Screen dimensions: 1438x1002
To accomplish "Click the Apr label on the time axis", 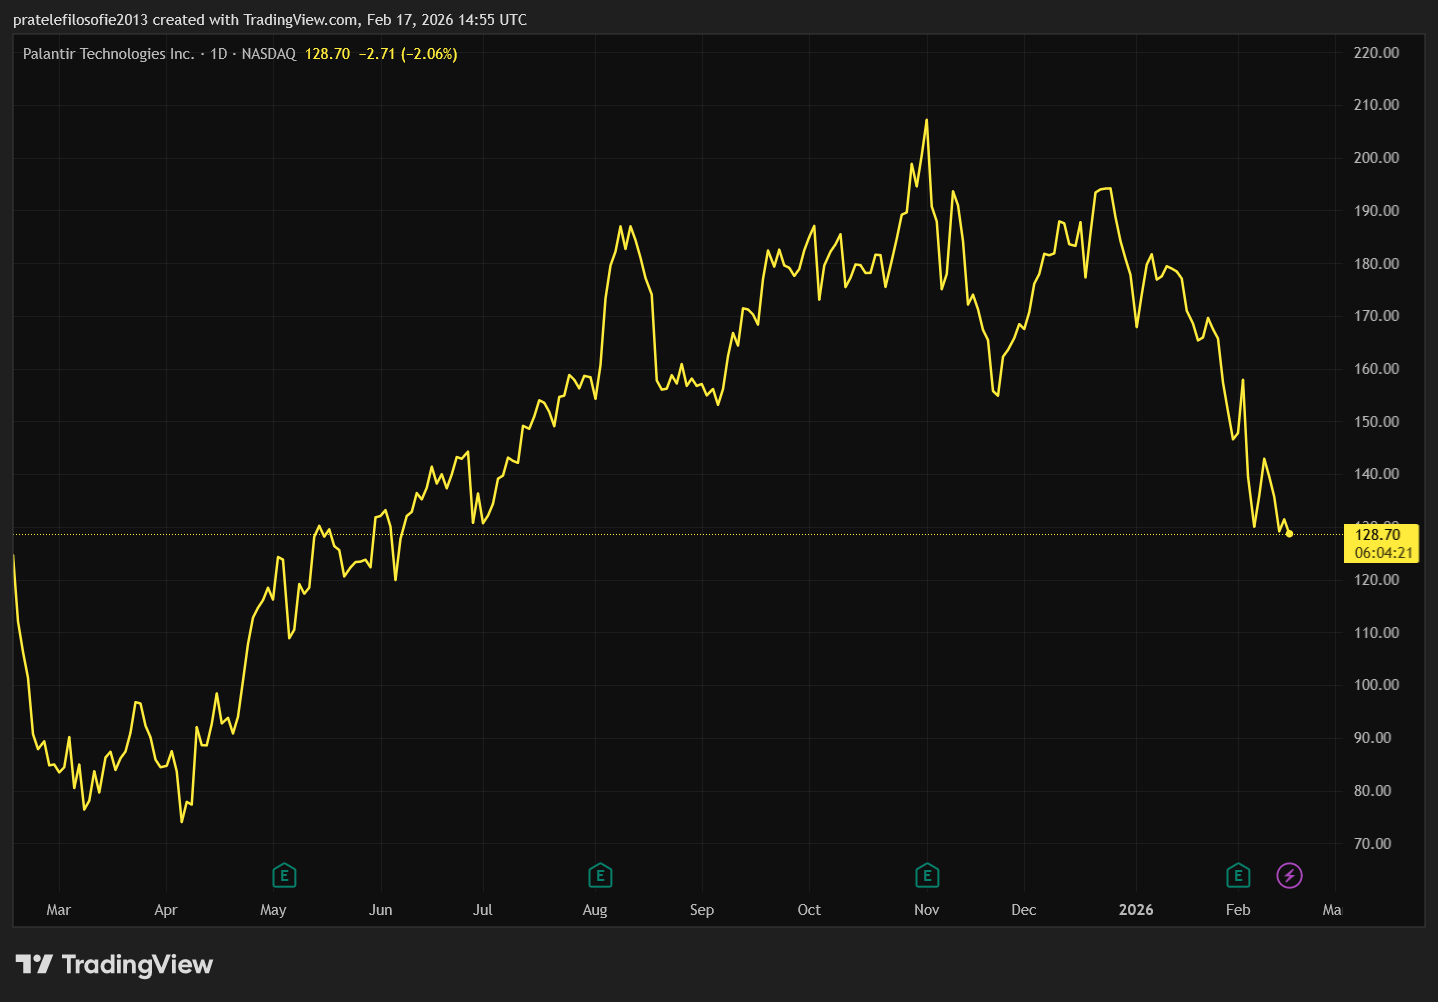I will [166, 910].
